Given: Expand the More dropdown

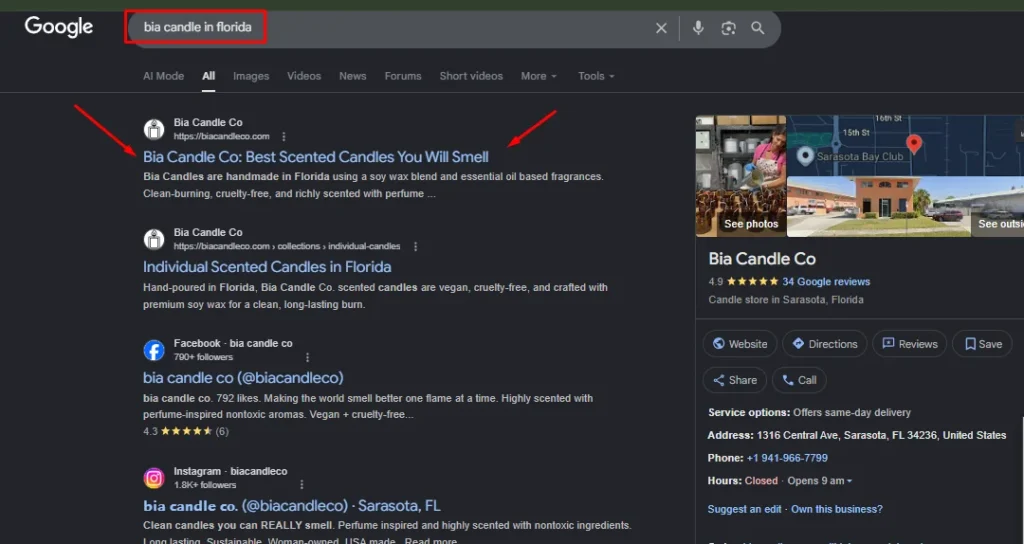Looking at the screenshot, I should click(x=539, y=76).
